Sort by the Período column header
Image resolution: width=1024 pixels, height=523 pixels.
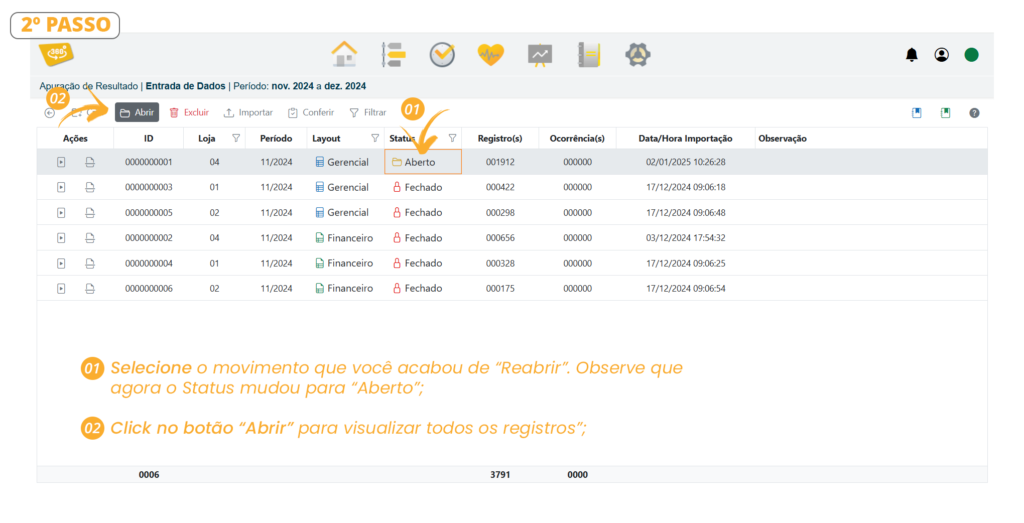(x=276, y=138)
